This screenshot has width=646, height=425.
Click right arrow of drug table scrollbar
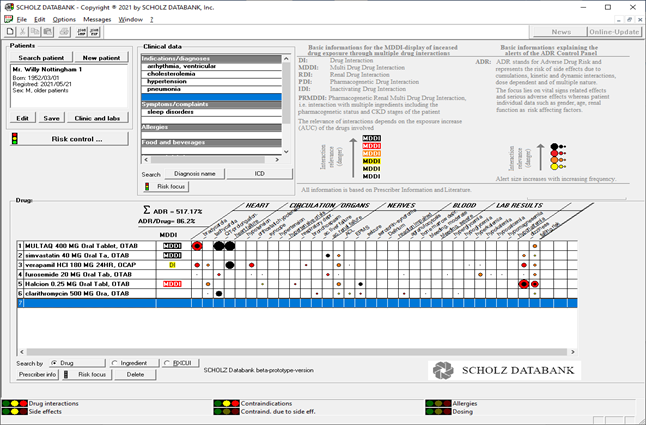pos(572,352)
